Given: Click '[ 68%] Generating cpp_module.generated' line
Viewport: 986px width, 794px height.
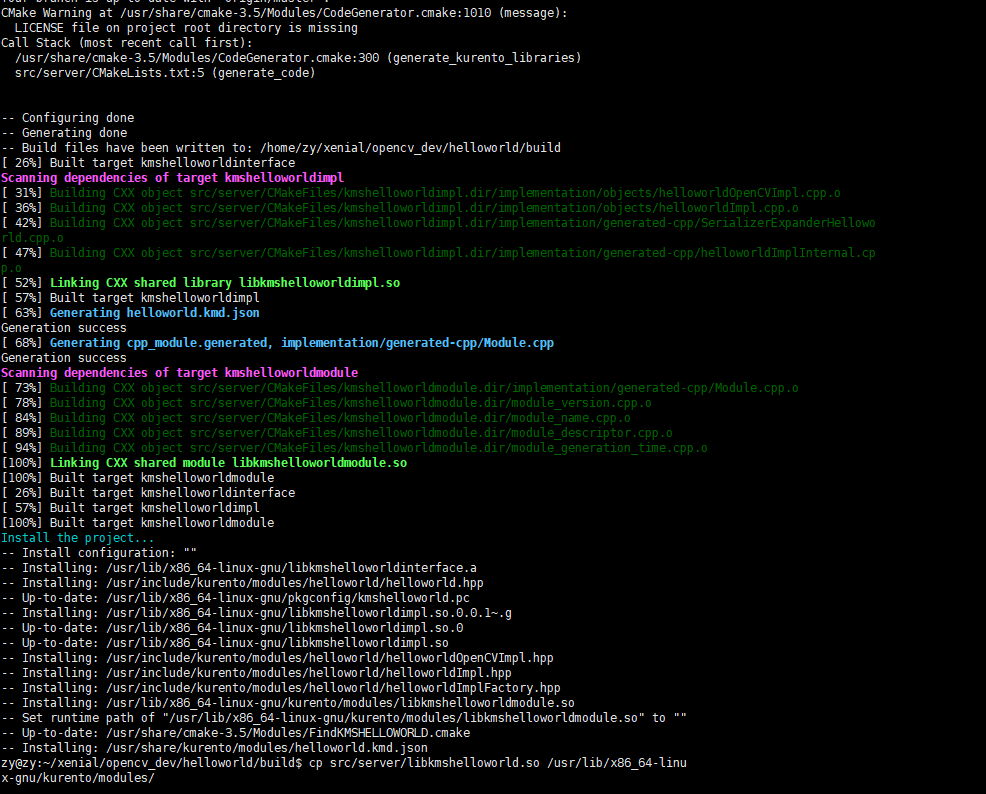Looking at the screenshot, I should point(277,343).
